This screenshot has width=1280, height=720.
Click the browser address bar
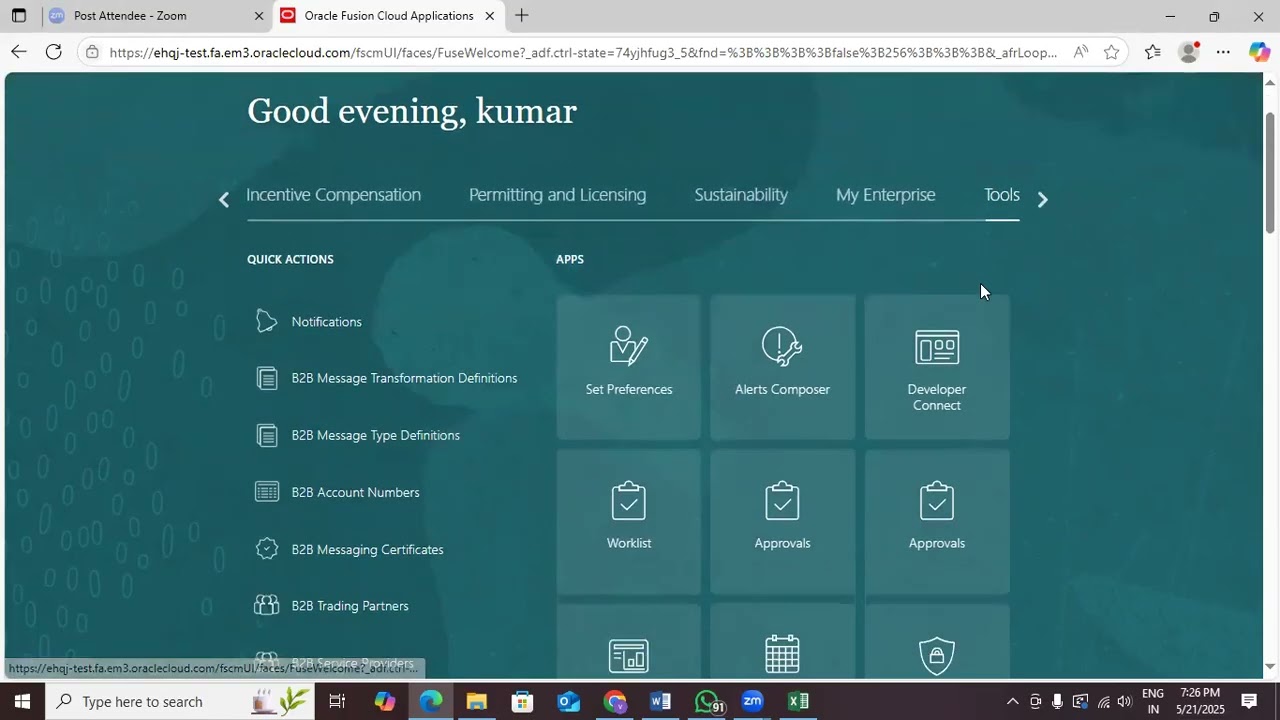click(583, 52)
